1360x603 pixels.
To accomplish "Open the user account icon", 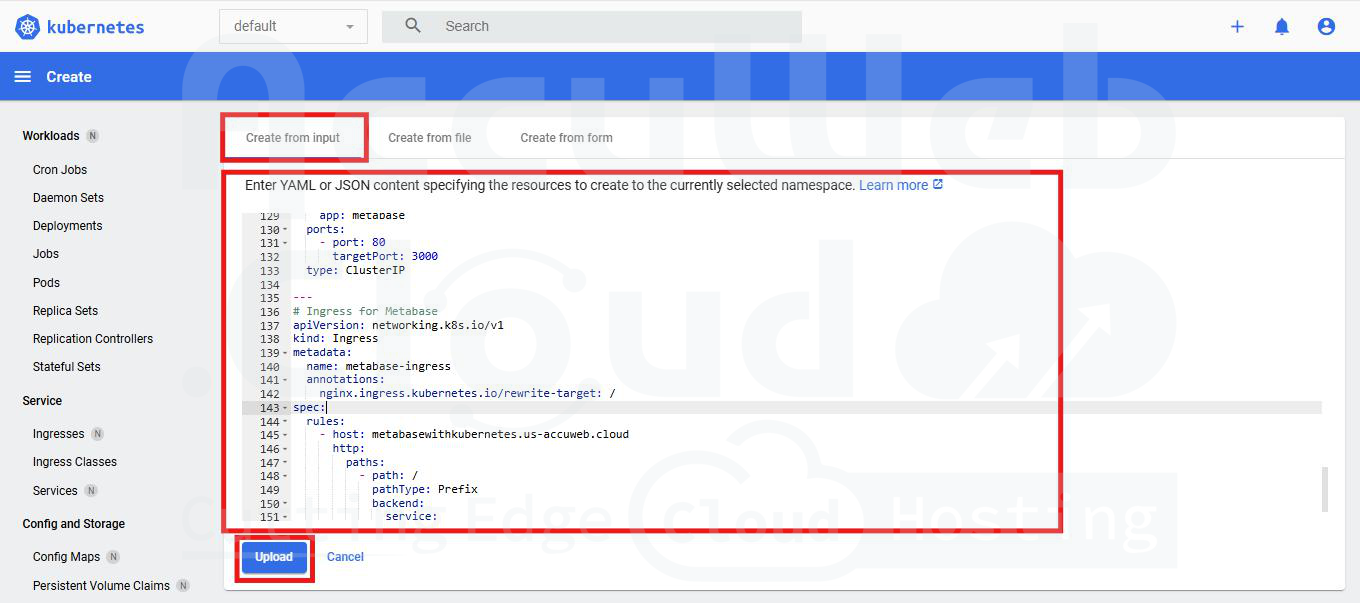I will (1326, 27).
